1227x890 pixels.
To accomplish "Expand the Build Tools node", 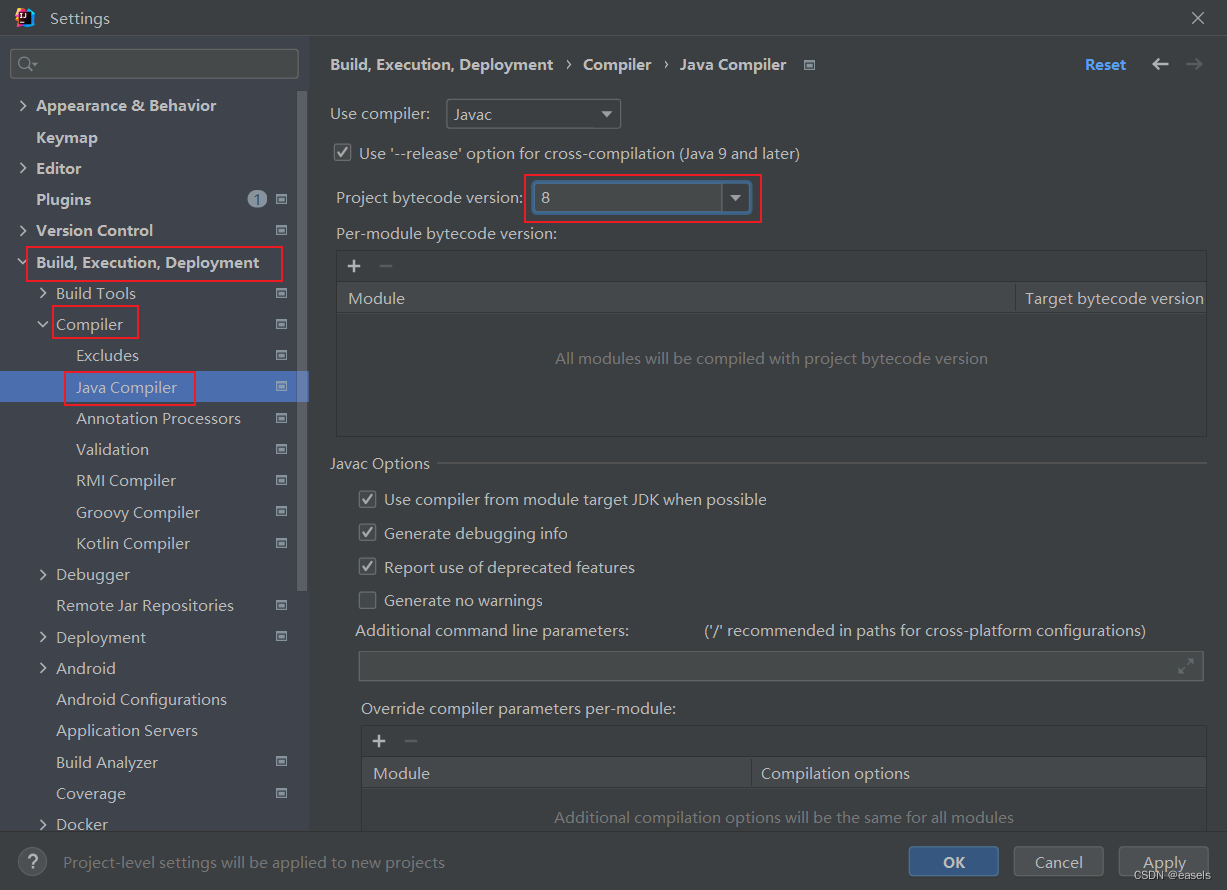I will (x=43, y=293).
